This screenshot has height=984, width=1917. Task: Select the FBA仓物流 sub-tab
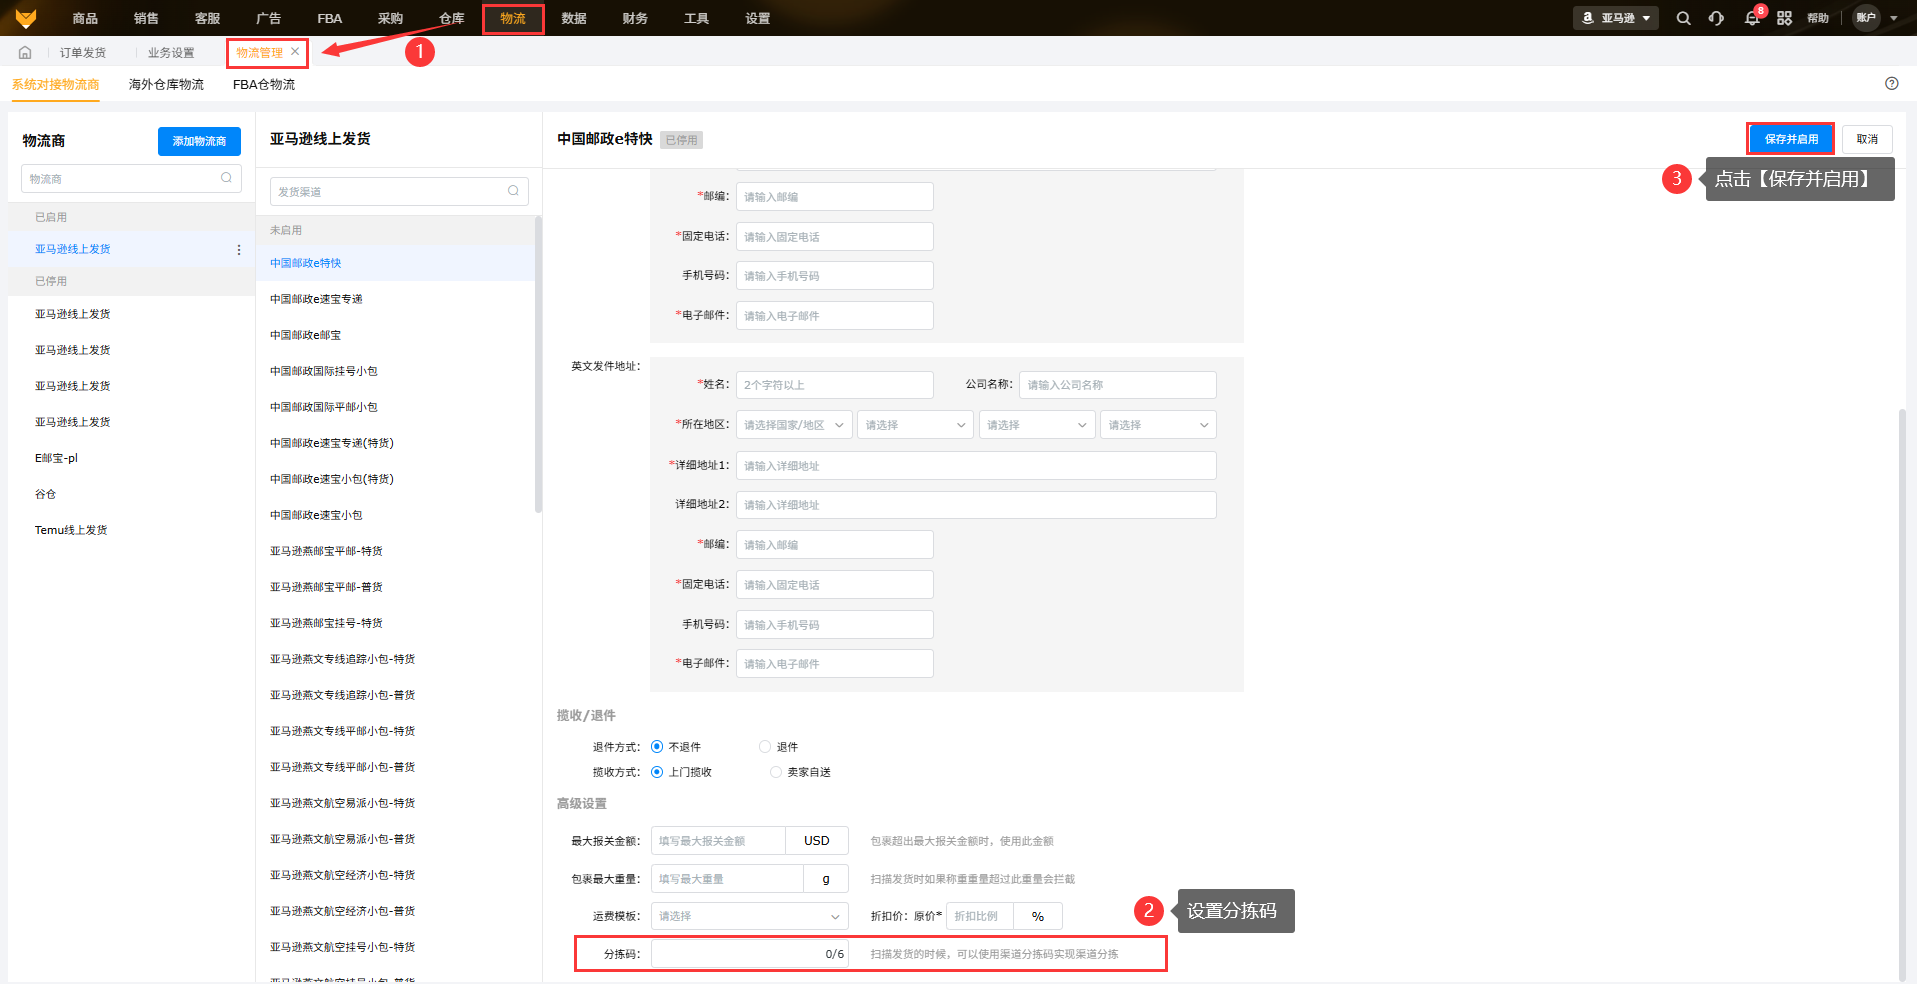[264, 85]
